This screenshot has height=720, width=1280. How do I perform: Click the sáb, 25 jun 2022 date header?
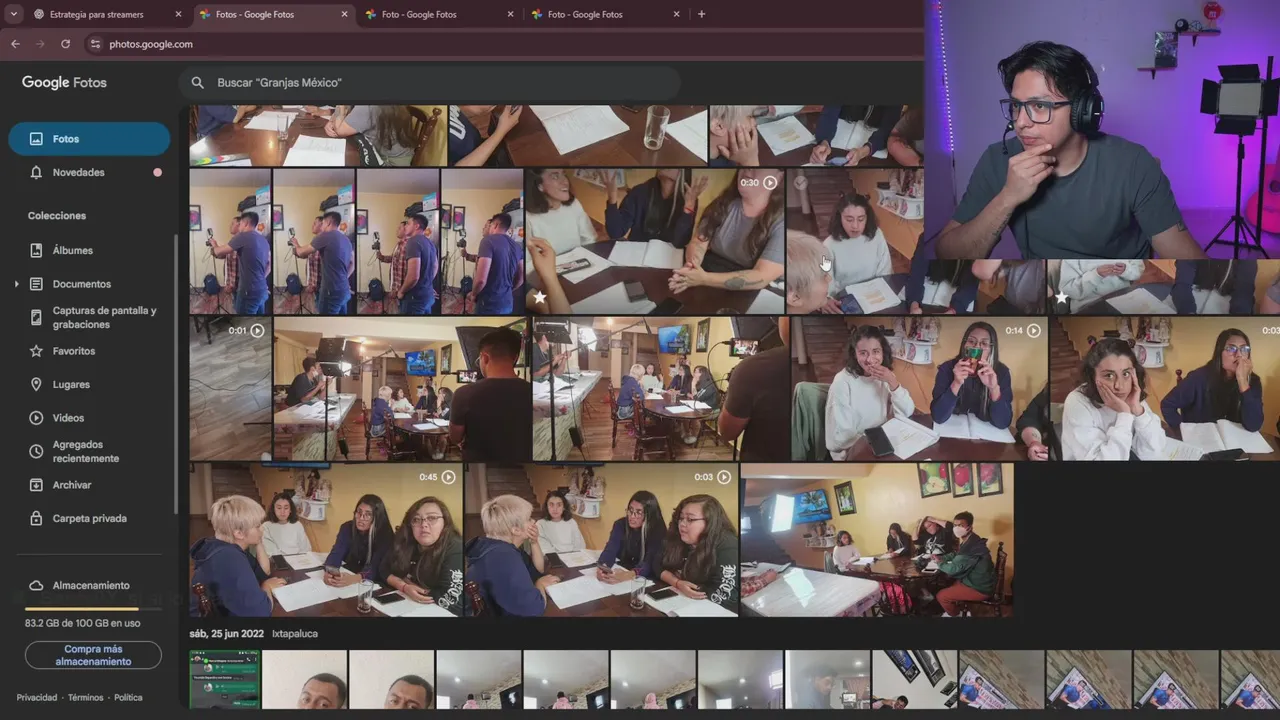227,633
